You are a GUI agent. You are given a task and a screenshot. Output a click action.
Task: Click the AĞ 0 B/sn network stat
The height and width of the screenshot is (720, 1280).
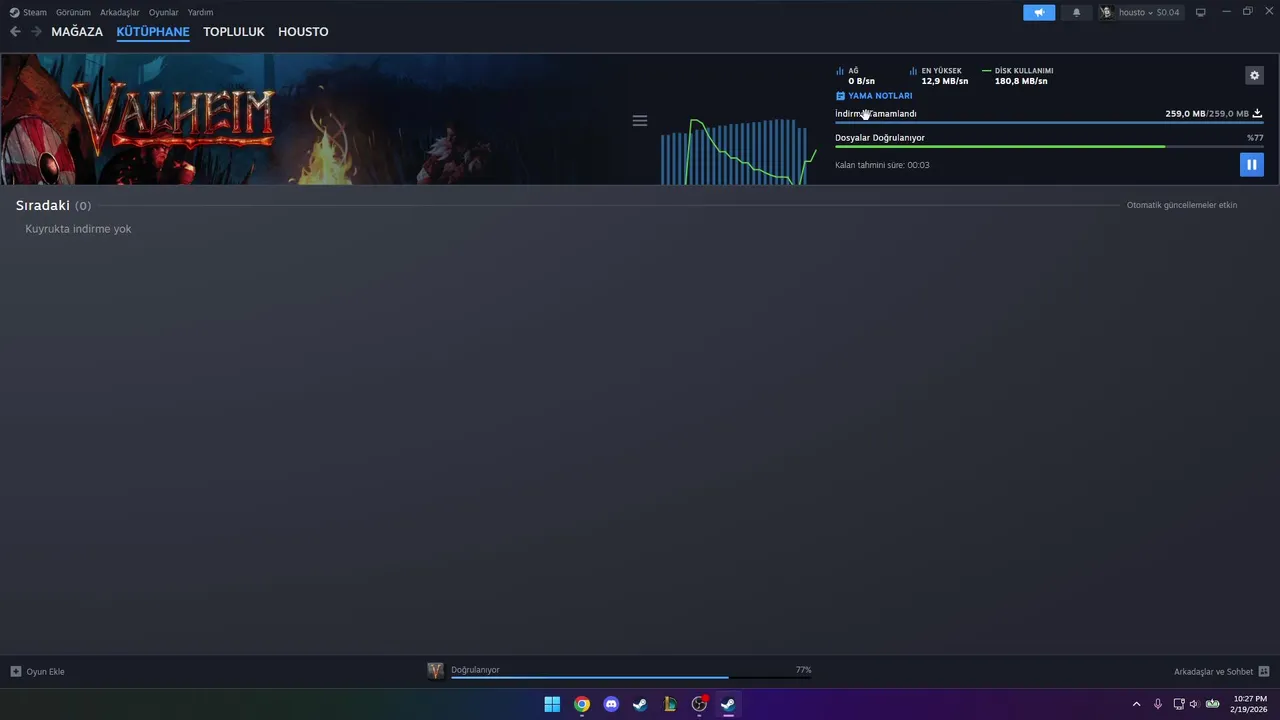(x=856, y=76)
